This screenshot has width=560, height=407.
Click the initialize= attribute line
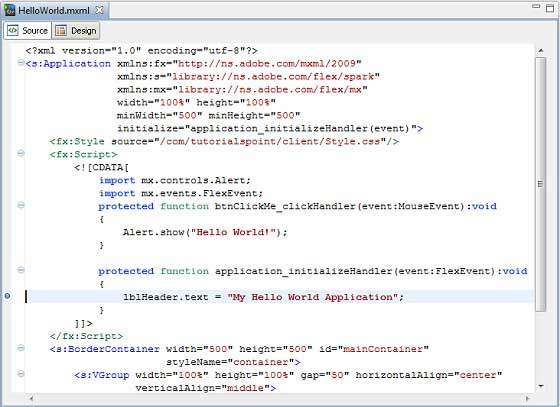(x=270, y=129)
